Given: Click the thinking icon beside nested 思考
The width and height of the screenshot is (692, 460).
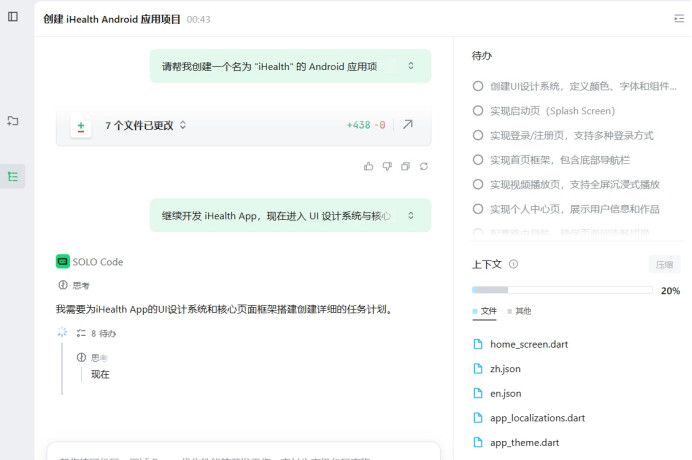Looking at the screenshot, I should [81, 358].
